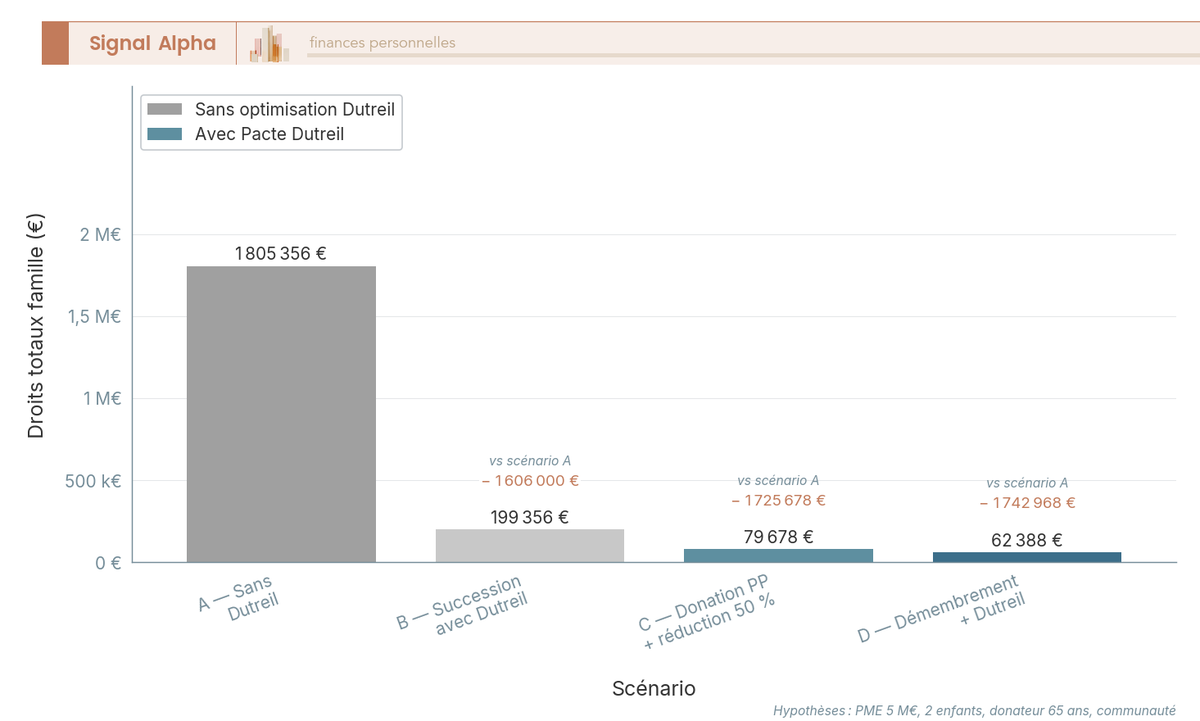
Task: Click the y-axis title Droits totaux famille (€)
Action: click(x=37, y=326)
